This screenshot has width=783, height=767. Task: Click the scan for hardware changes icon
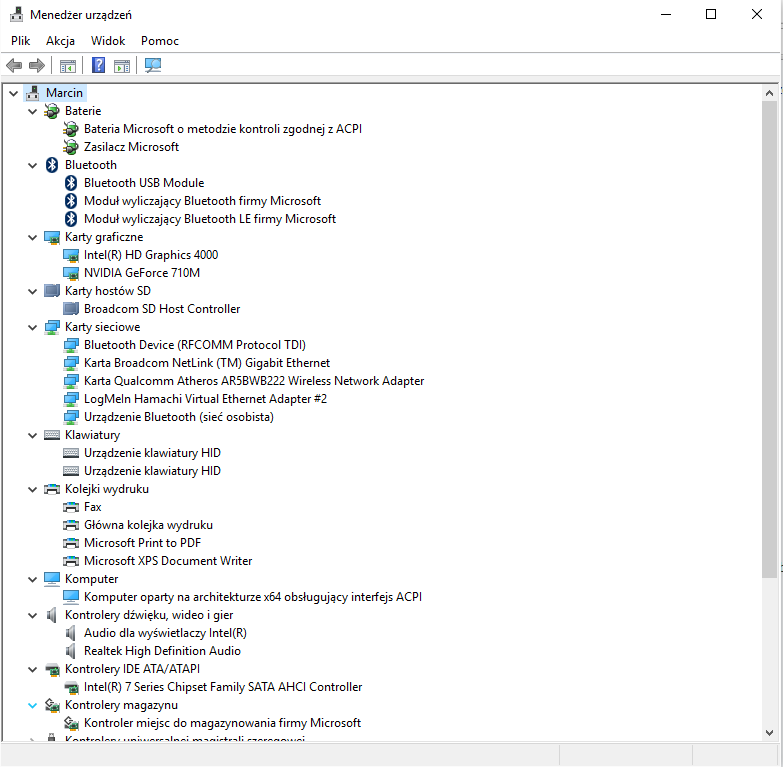click(x=153, y=65)
